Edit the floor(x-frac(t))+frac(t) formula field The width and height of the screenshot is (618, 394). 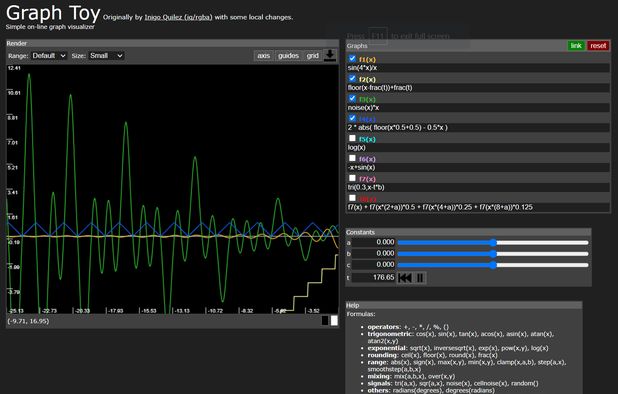(x=478, y=88)
